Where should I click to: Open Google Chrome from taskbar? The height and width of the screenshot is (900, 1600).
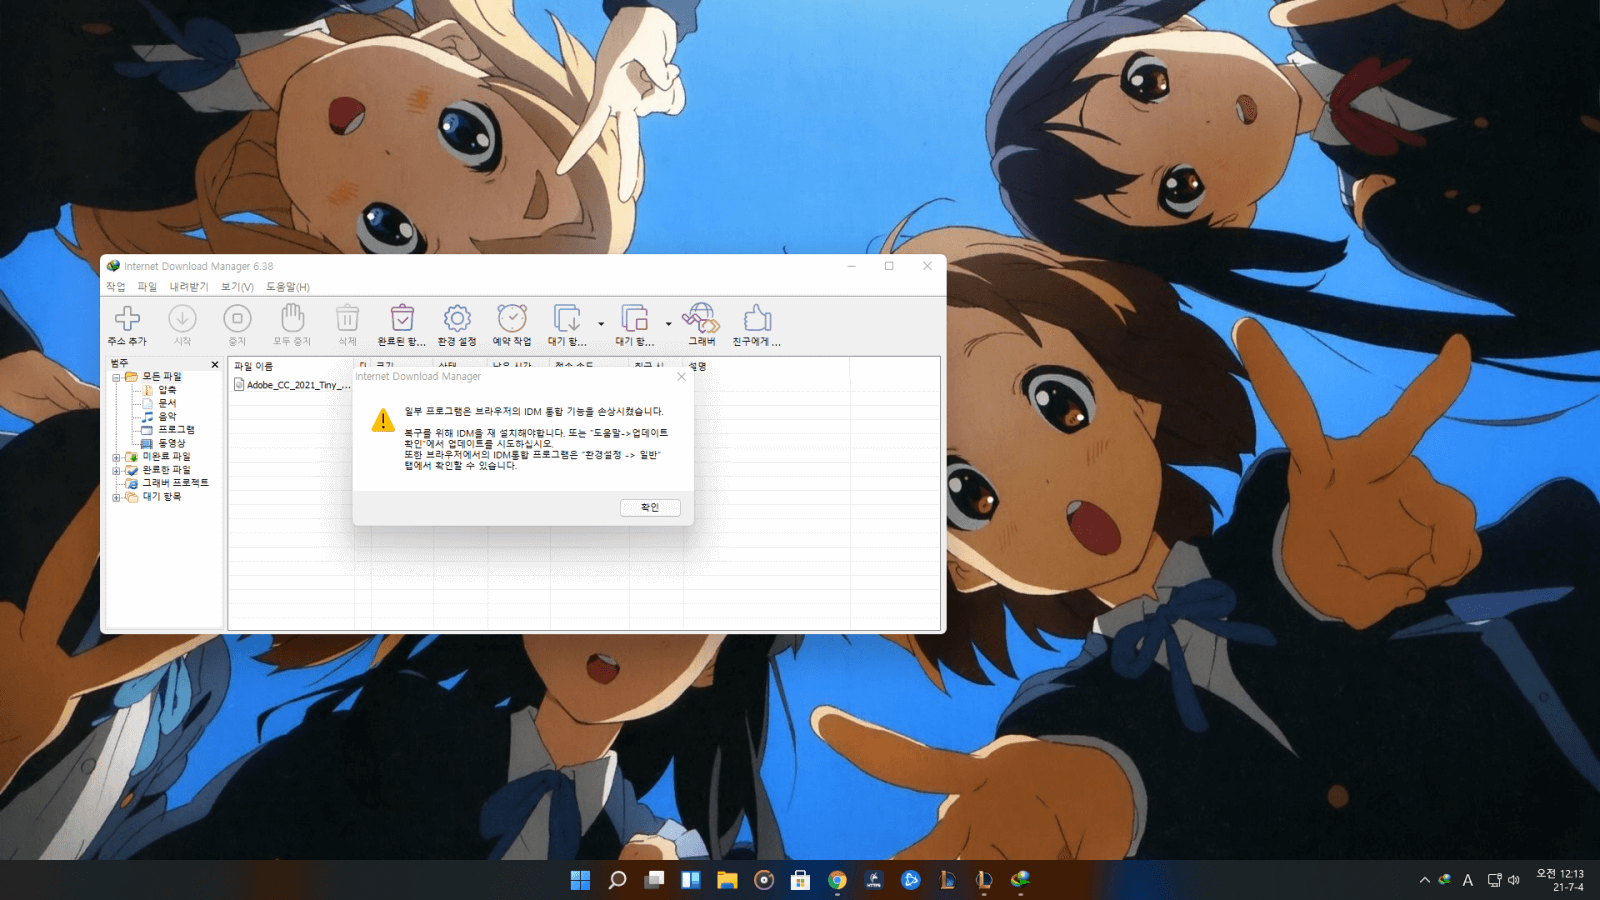coord(837,880)
